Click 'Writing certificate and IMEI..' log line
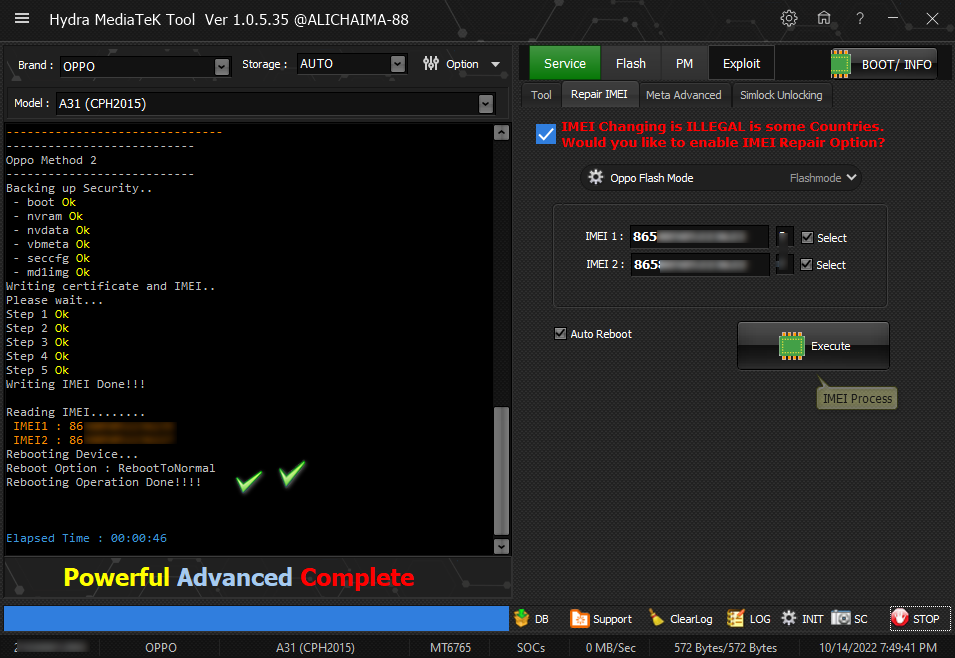 (110, 286)
